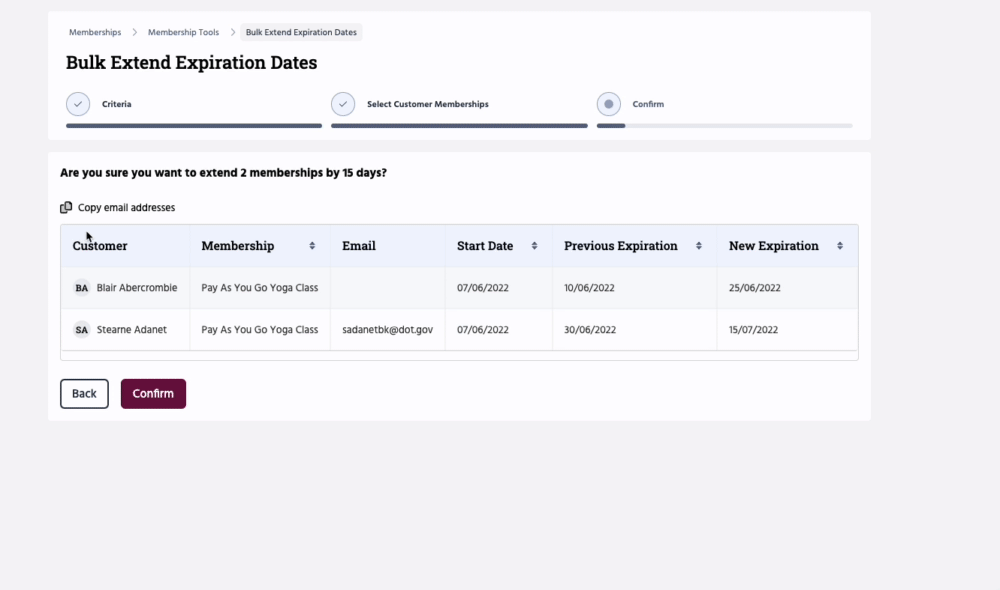Click previous expiration 30/06/2022
Screen dimensions: 1000x590
(590, 330)
